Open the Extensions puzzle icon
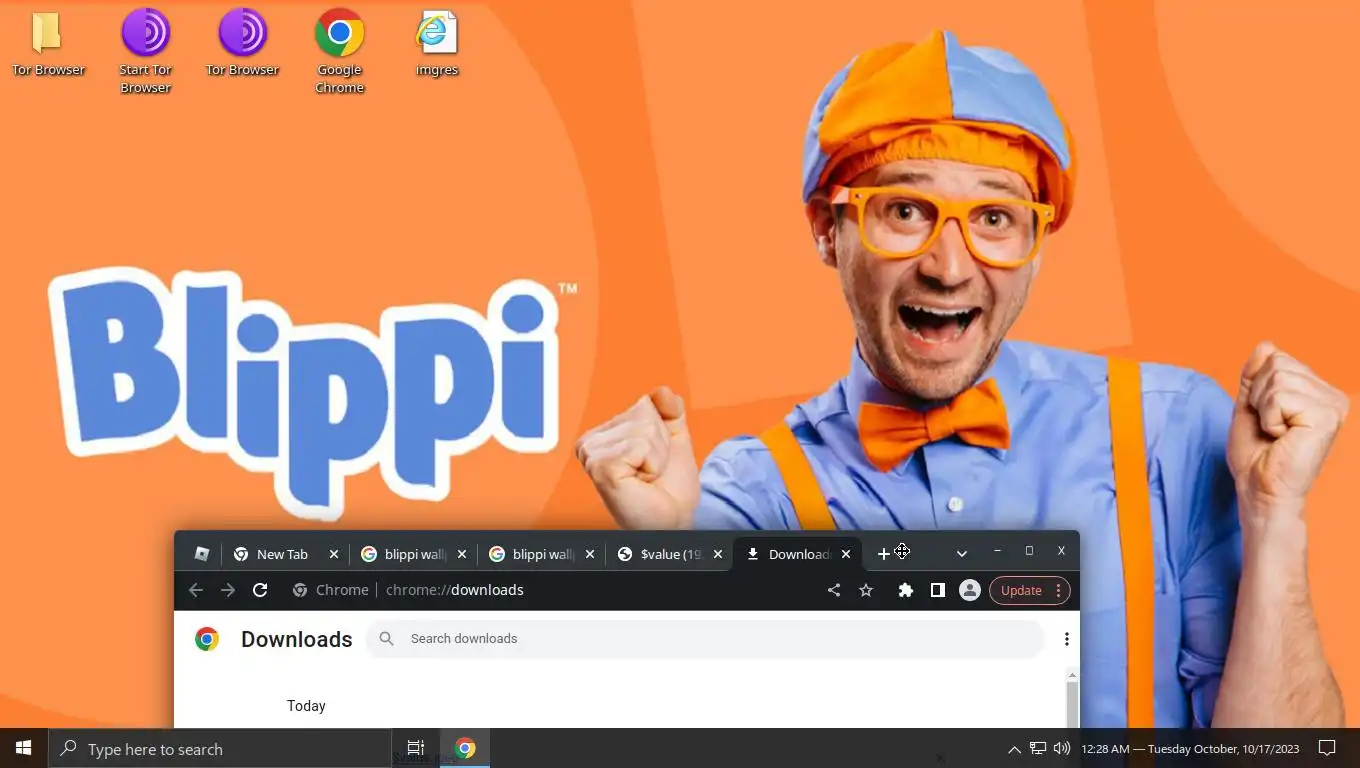This screenshot has width=1360, height=768. coord(906,590)
